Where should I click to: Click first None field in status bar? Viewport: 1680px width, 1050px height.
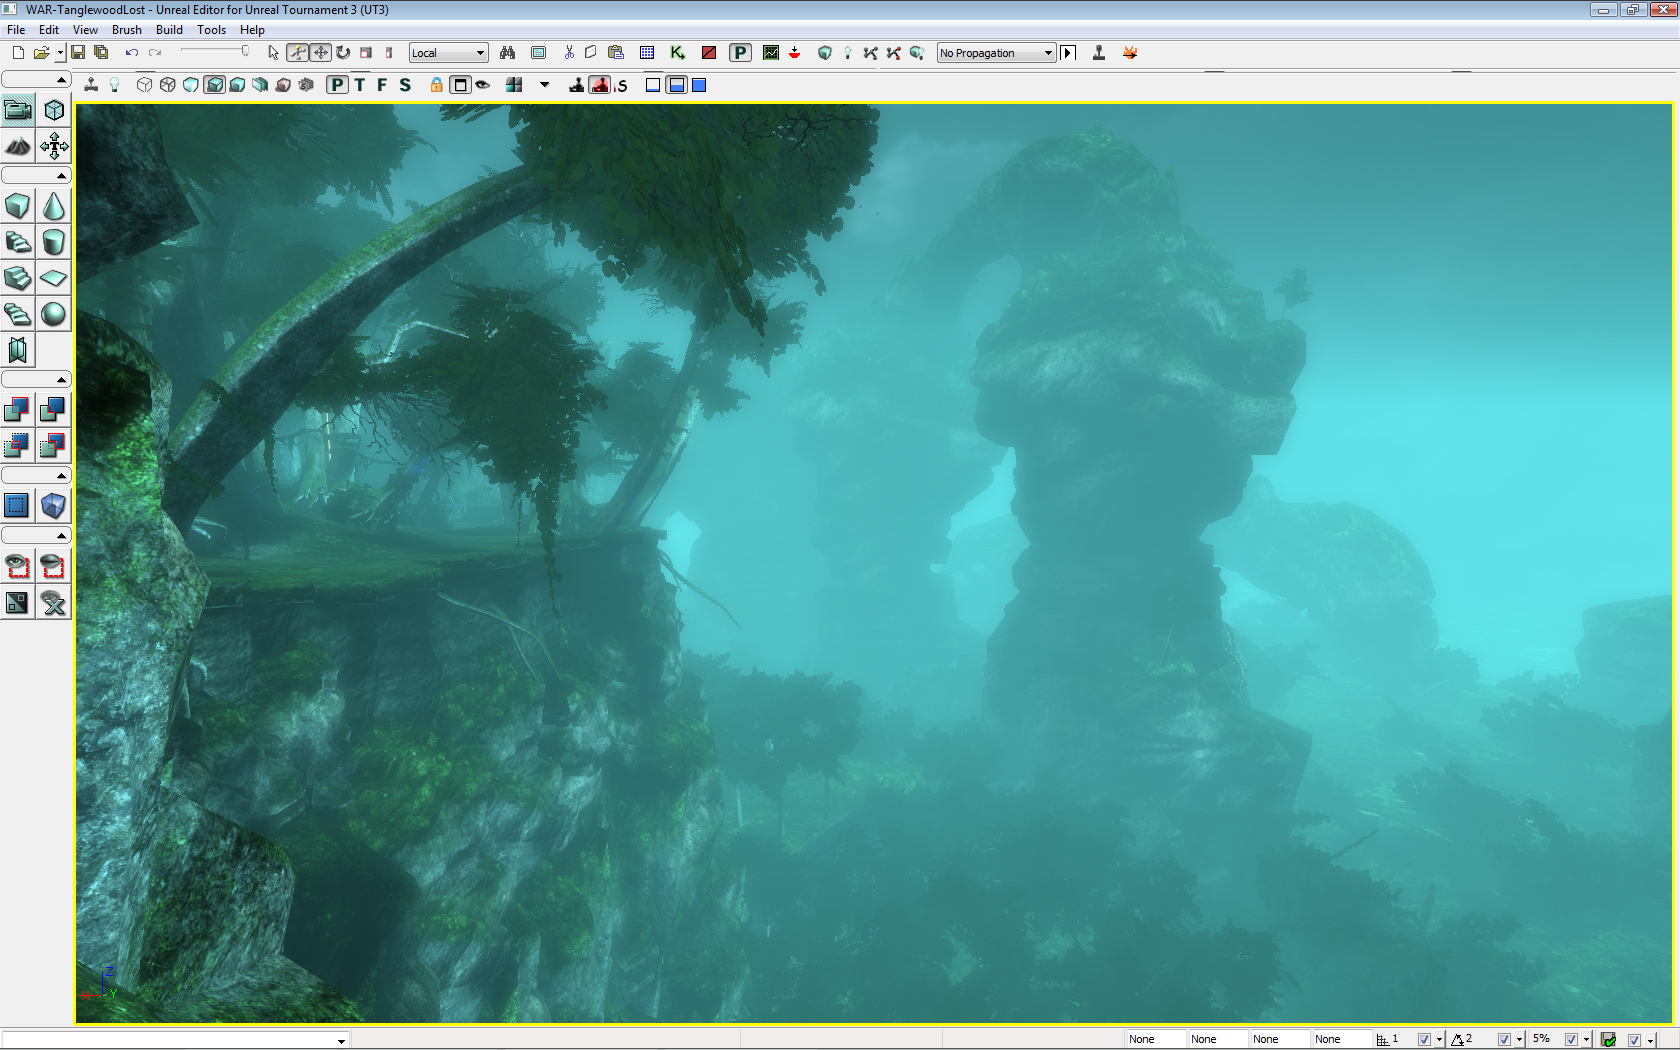click(1156, 1039)
